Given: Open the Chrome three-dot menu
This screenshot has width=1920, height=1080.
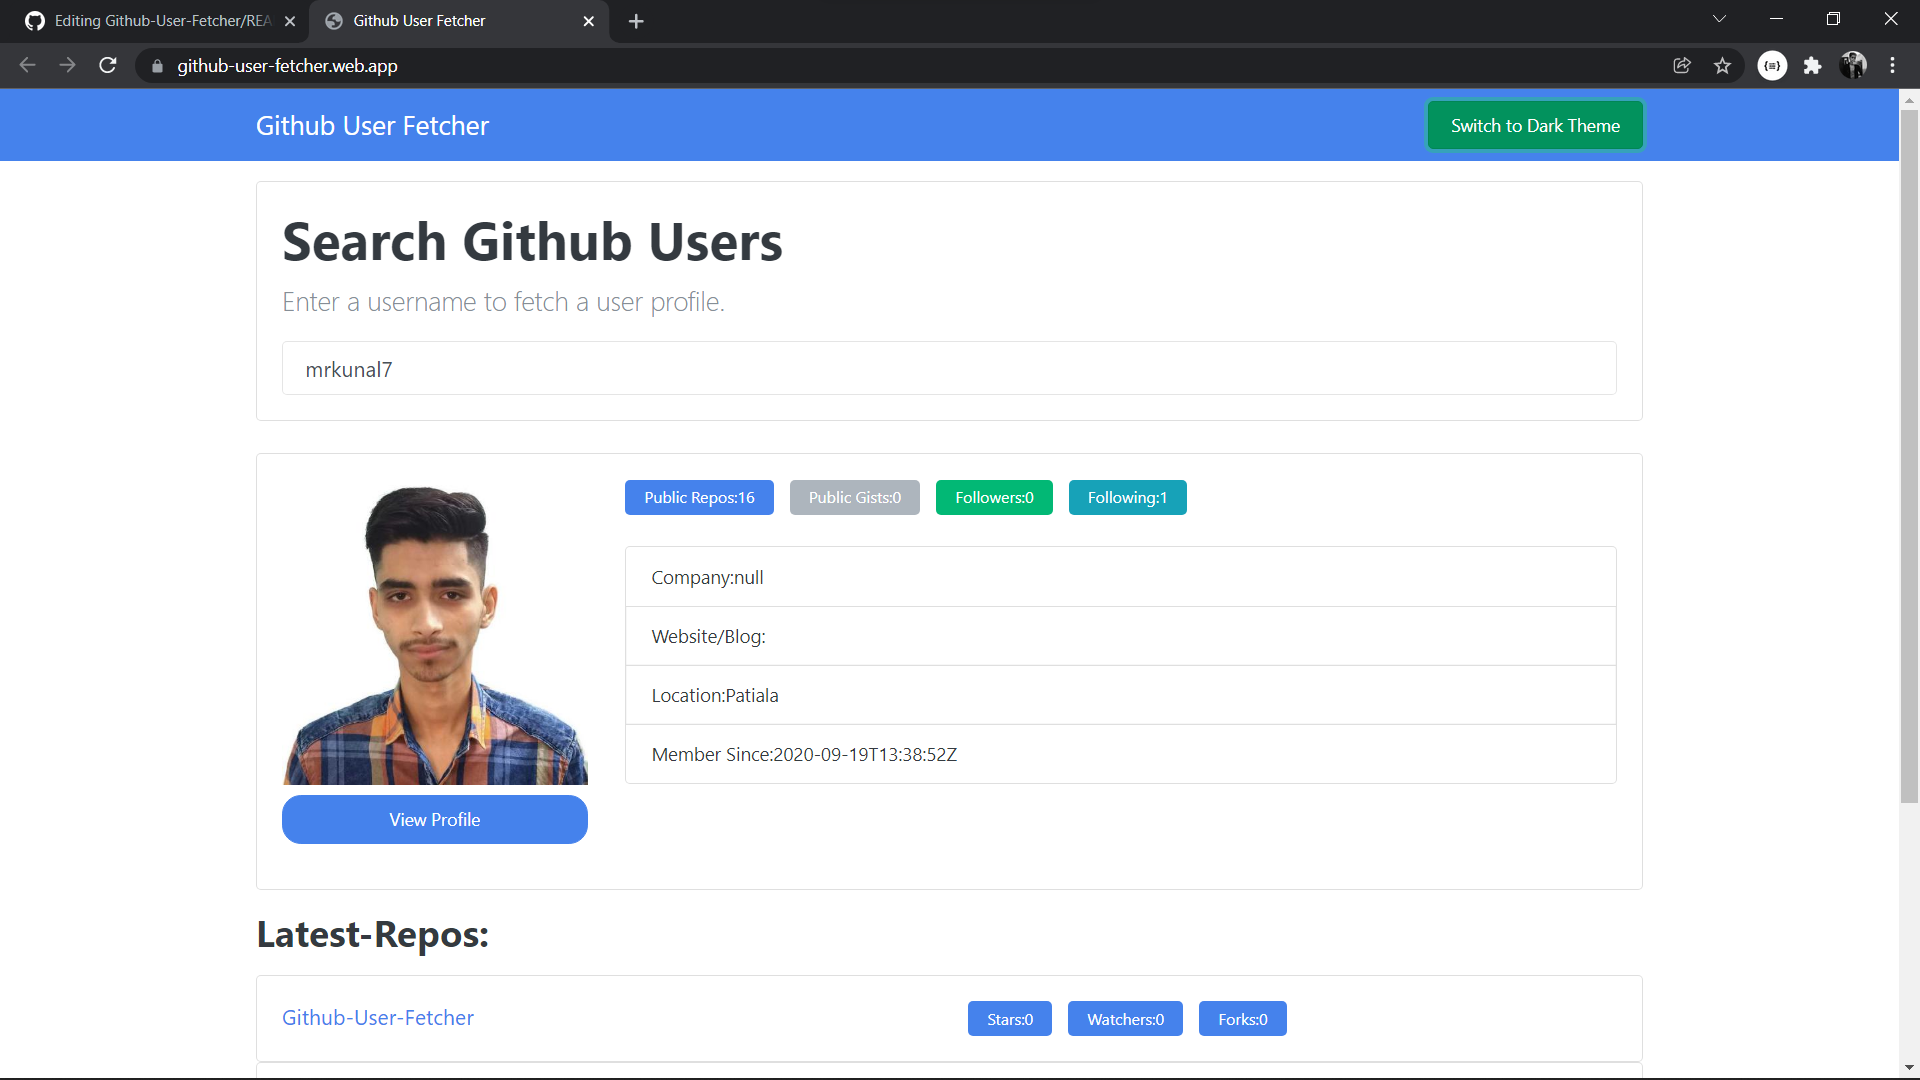Looking at the screenshot, I should [x=1893, y=65].
